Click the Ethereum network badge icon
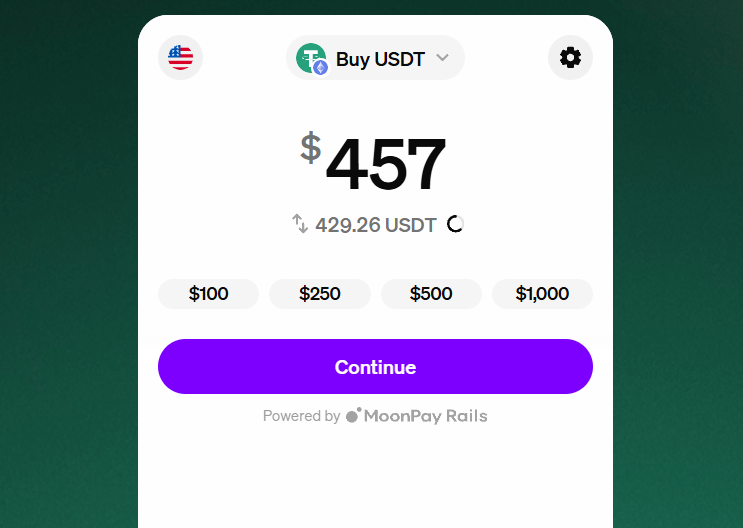This screenshot has width=743, height=528. coord(321,68)
